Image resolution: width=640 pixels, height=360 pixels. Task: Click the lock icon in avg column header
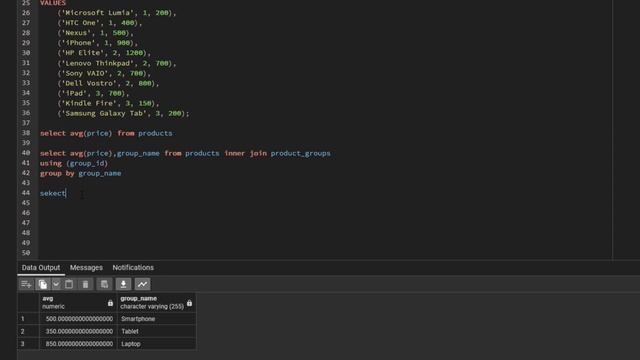(x=110, y=303)
